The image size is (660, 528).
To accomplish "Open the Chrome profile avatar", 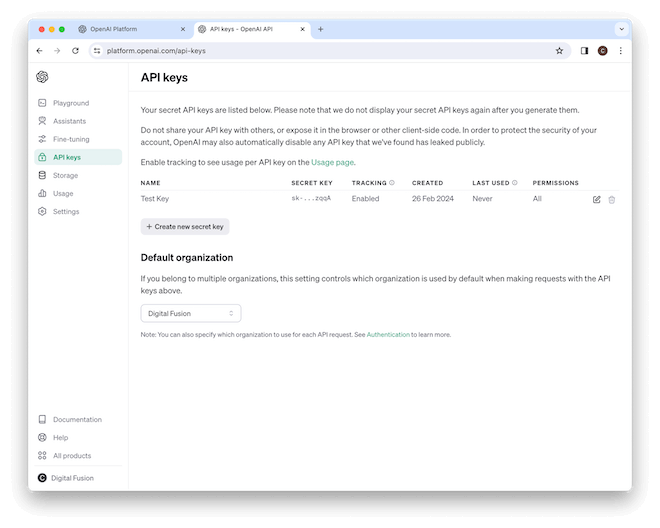I will click(x=602, y=51).
